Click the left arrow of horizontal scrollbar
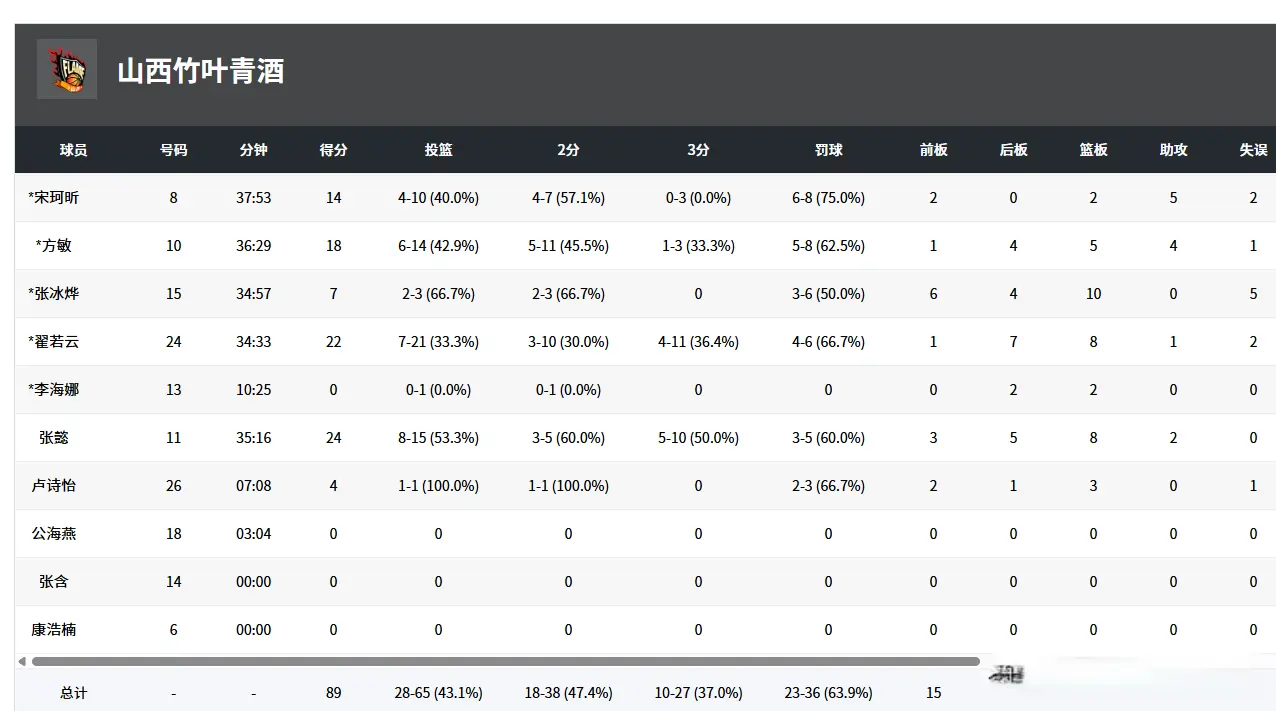The height and width of the screenshot is (711, 1276). [22, 661]
